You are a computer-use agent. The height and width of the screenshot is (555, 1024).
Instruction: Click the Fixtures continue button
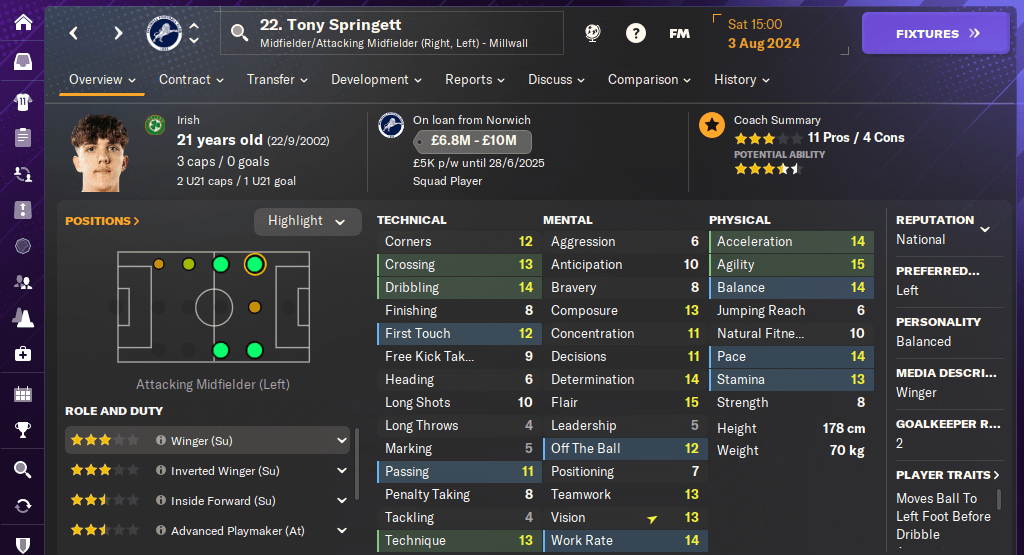click(x=936, y=34)
